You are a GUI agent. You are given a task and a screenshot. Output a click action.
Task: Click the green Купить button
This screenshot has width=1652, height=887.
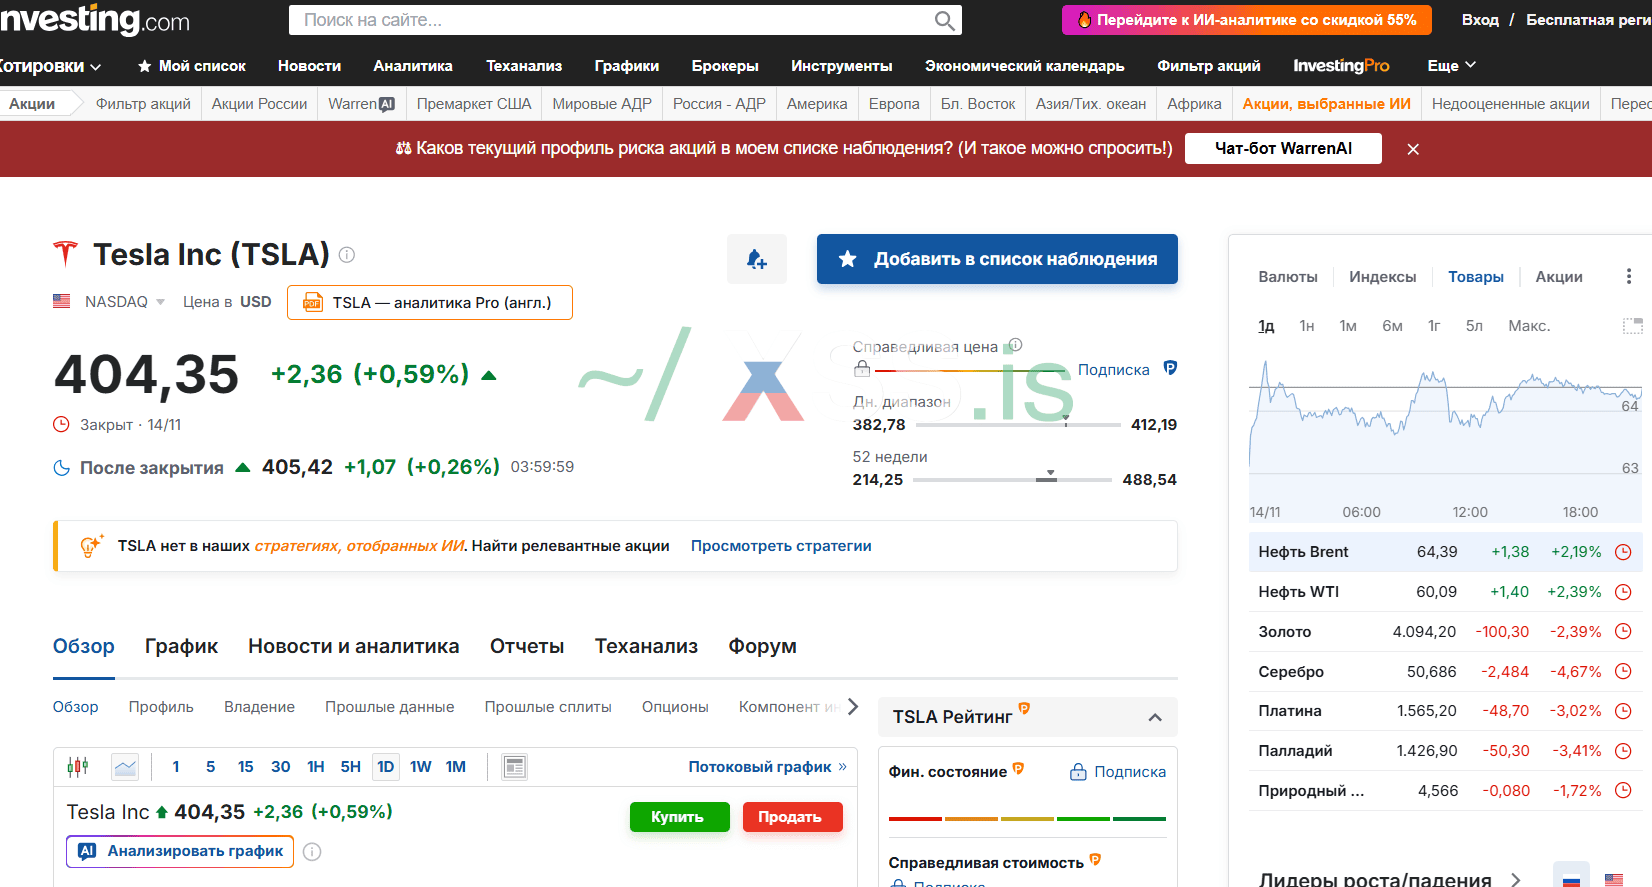(679, 817)
